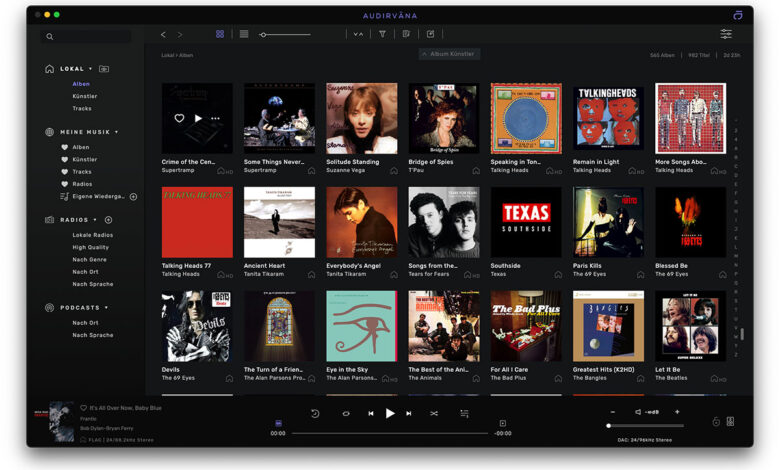Switch to the list view icon

tap(244, 34)
